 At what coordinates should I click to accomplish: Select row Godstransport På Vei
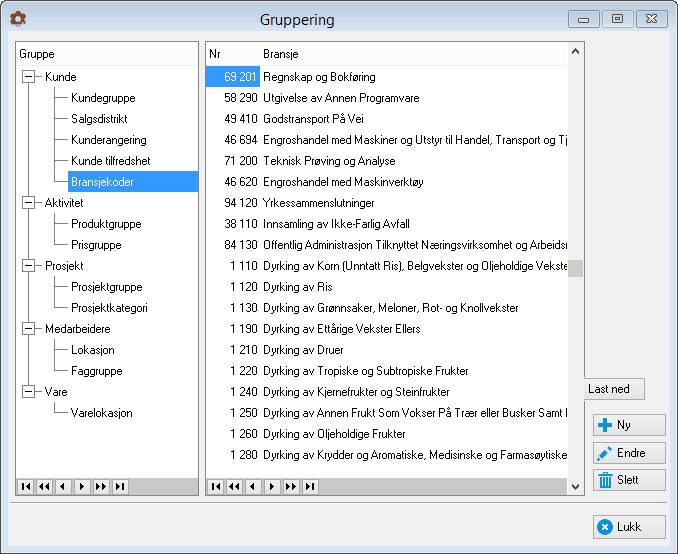tap(387, 118)
